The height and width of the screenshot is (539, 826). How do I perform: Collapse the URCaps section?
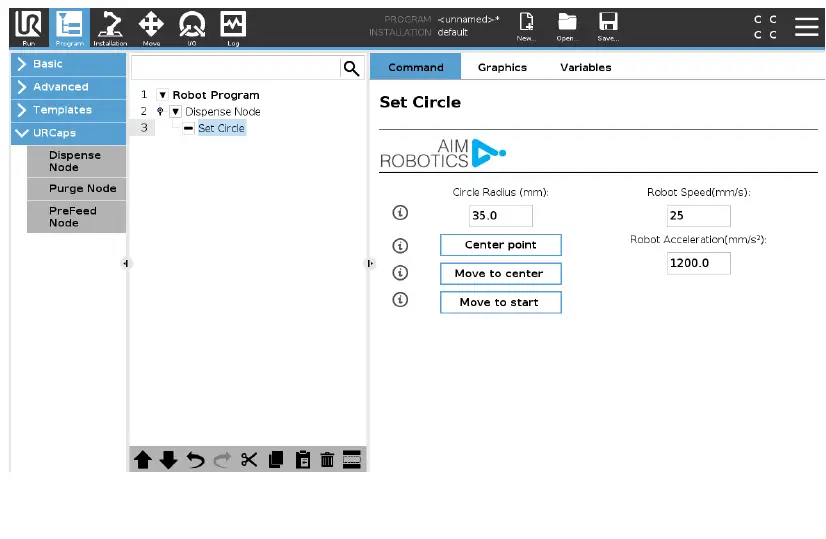pyautogui.click(x=68, y=133)
